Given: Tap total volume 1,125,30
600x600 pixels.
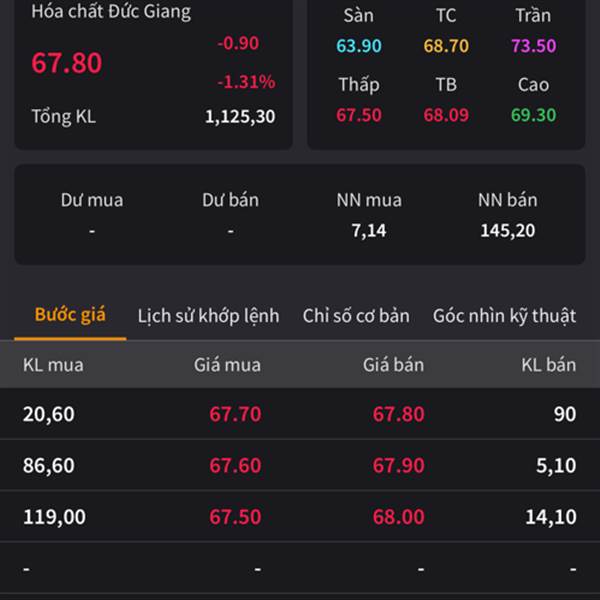Looking at the screenshot, I should point(240,117).
